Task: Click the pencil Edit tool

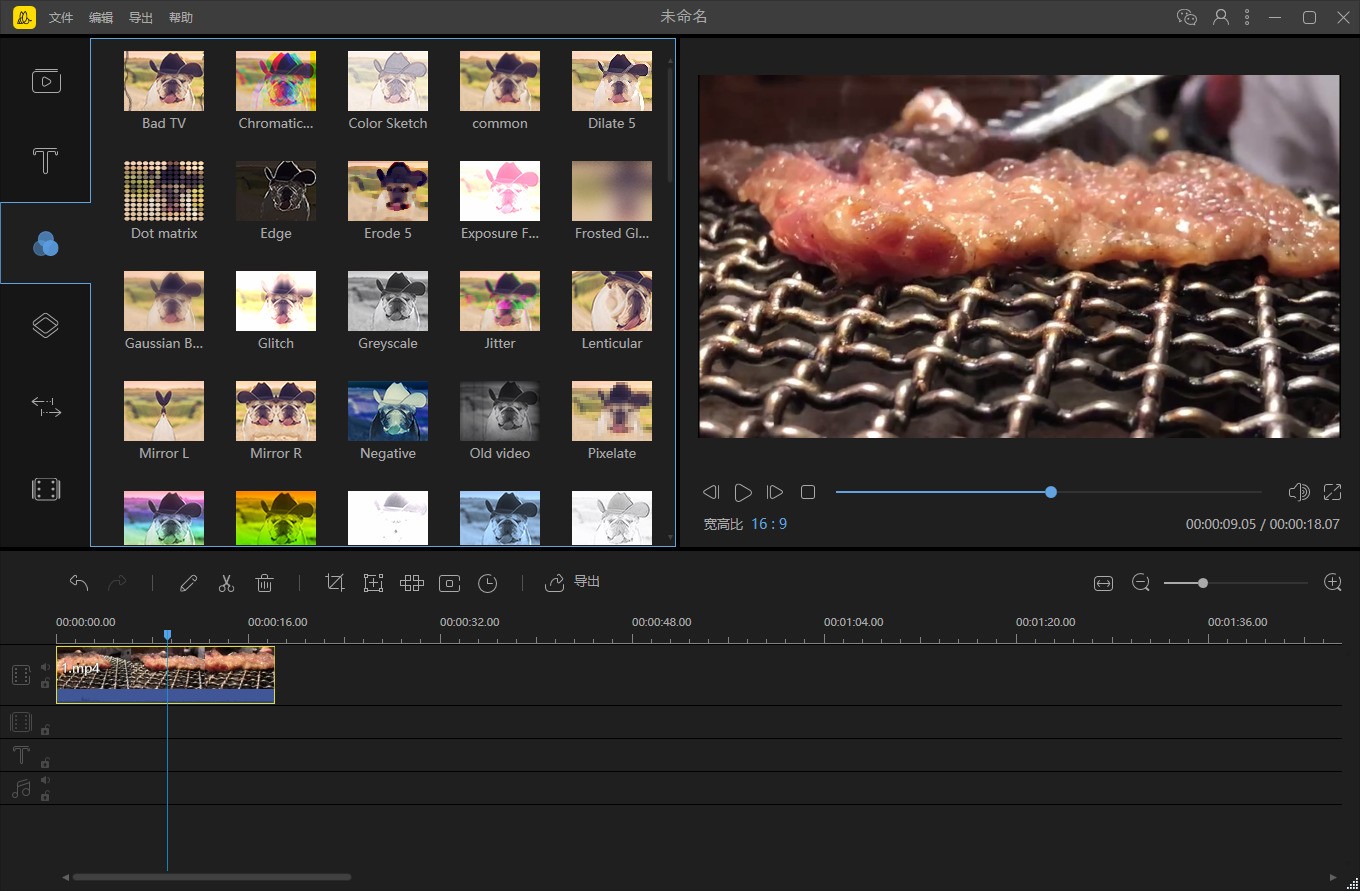Action: [188, 583]
